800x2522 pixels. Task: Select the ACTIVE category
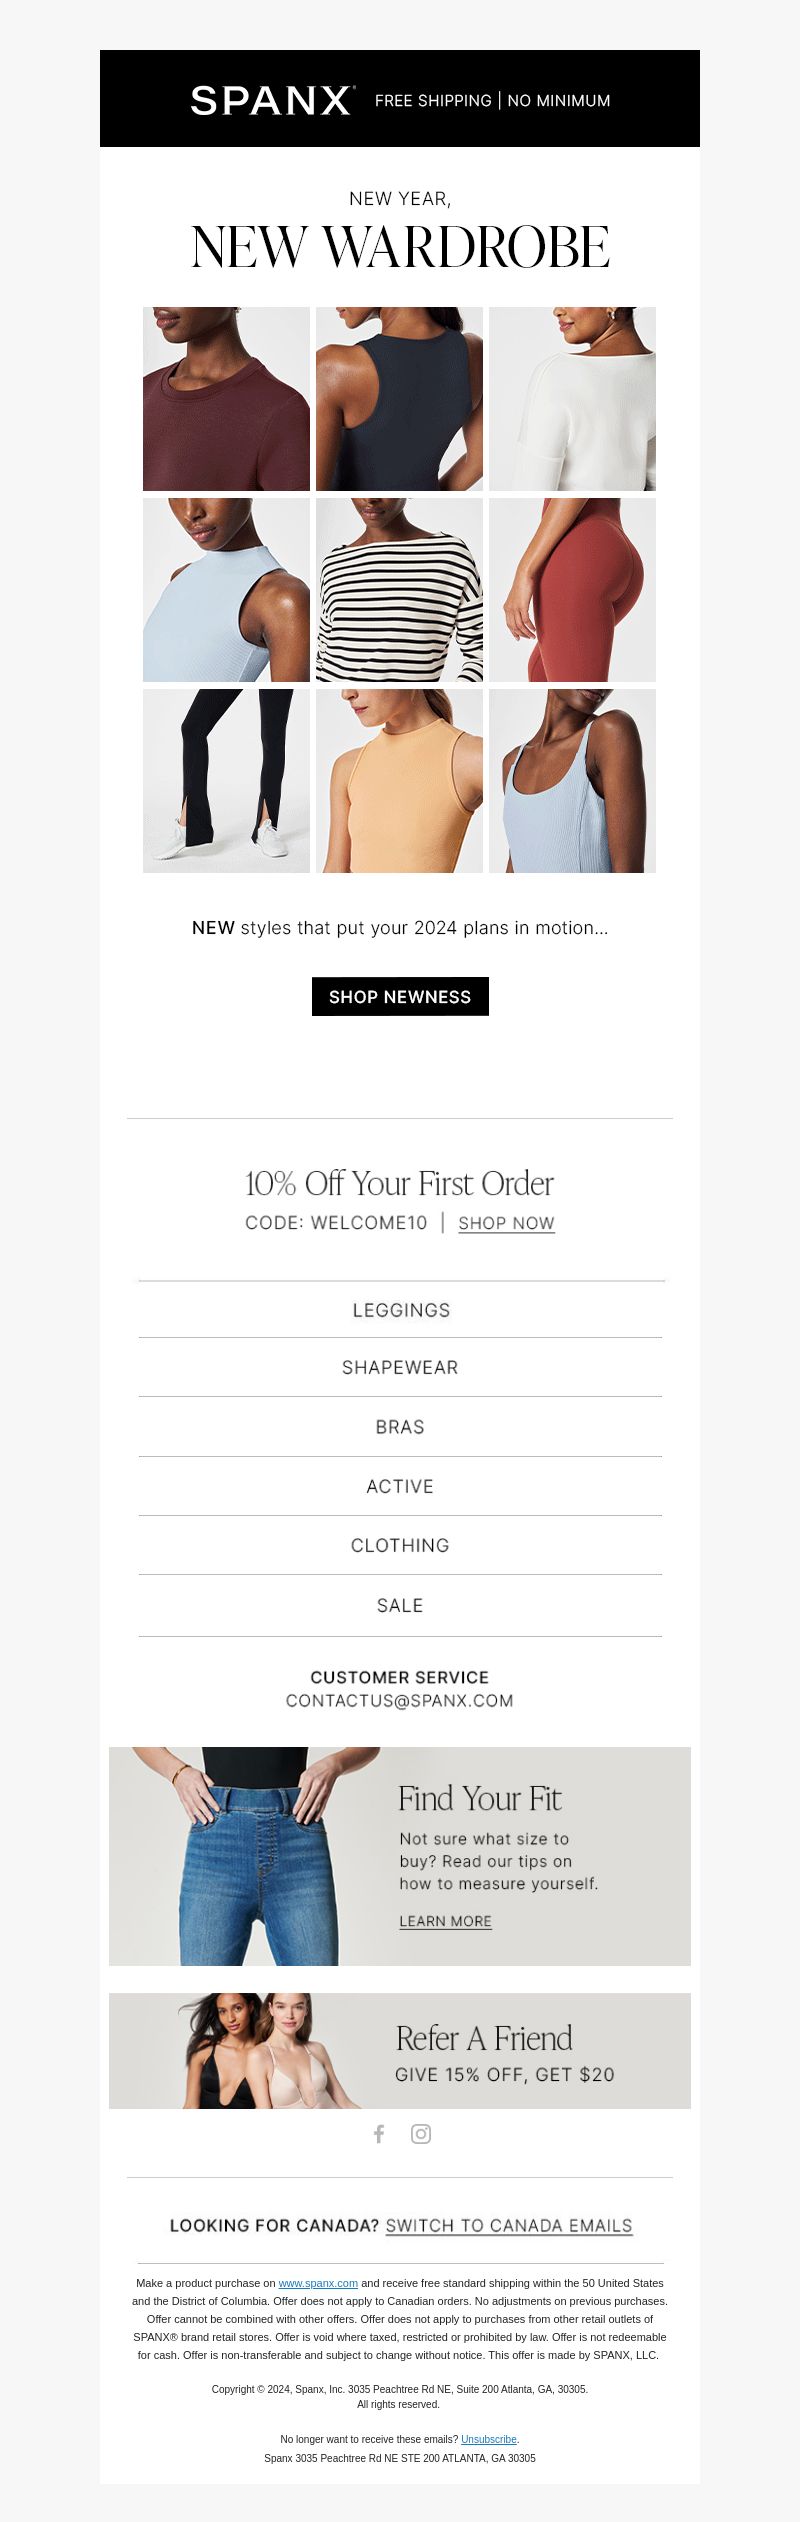pyautogui.click(x=400, y=1486)
